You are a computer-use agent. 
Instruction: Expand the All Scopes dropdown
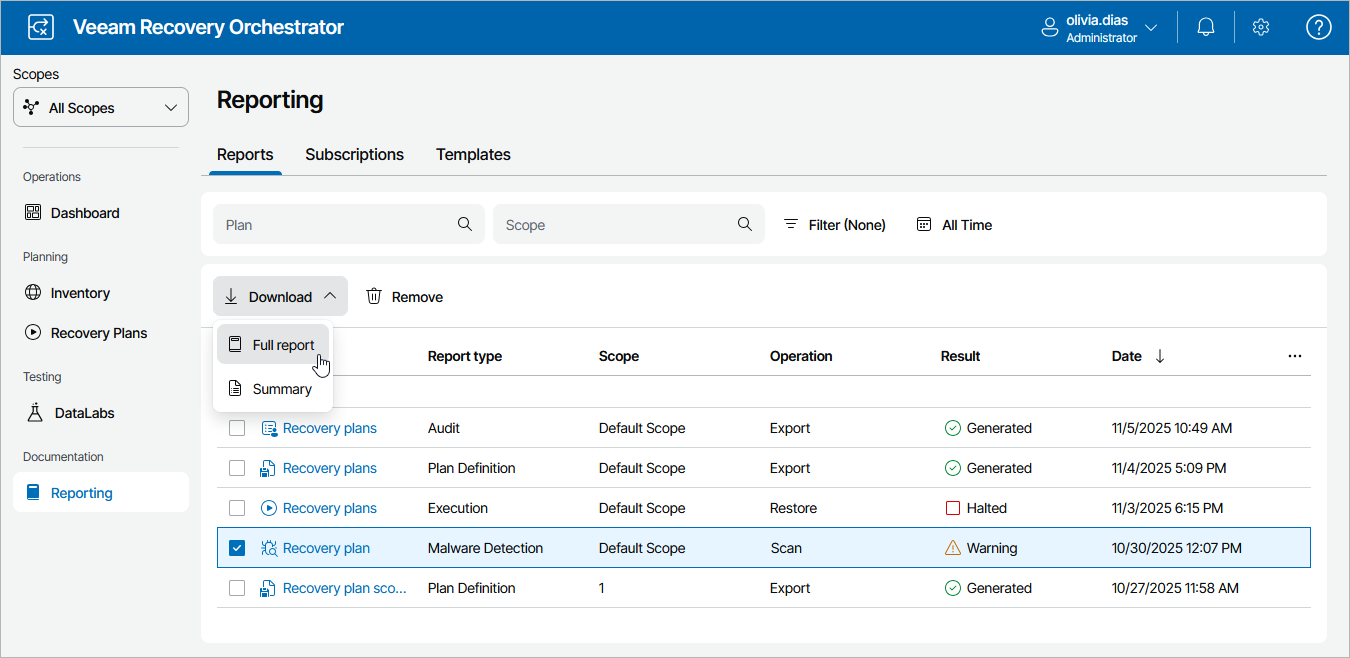101,108
